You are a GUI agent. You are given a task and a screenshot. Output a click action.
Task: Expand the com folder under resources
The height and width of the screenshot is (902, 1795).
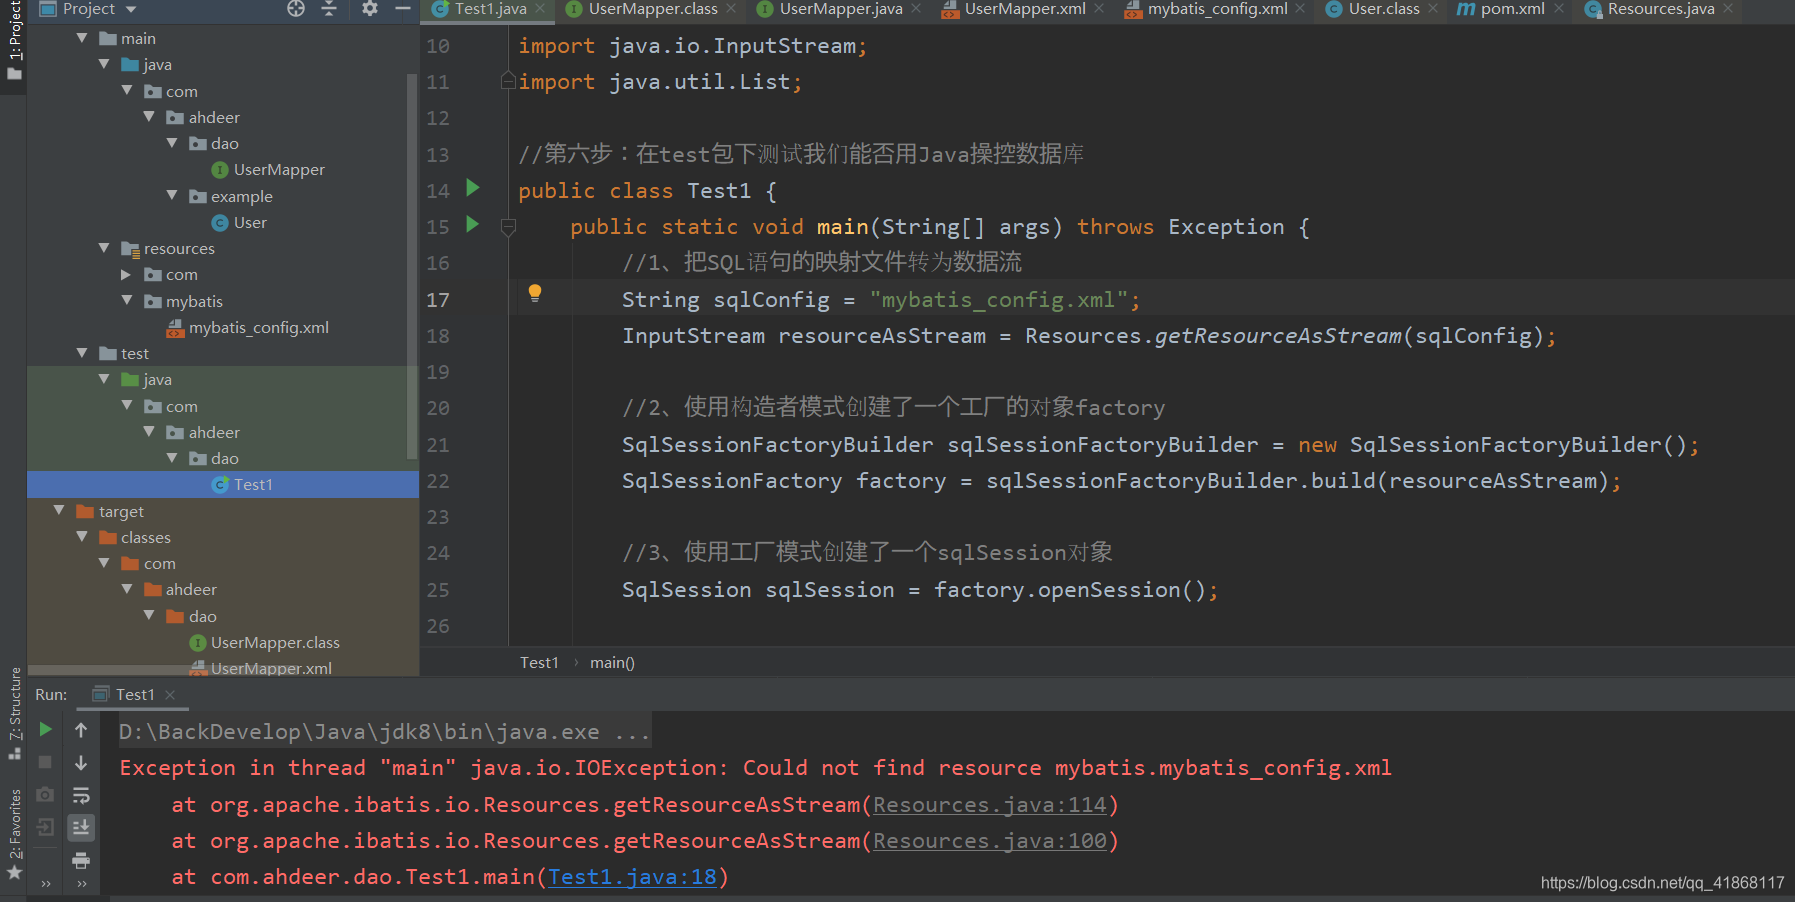[x=126, y=274]
